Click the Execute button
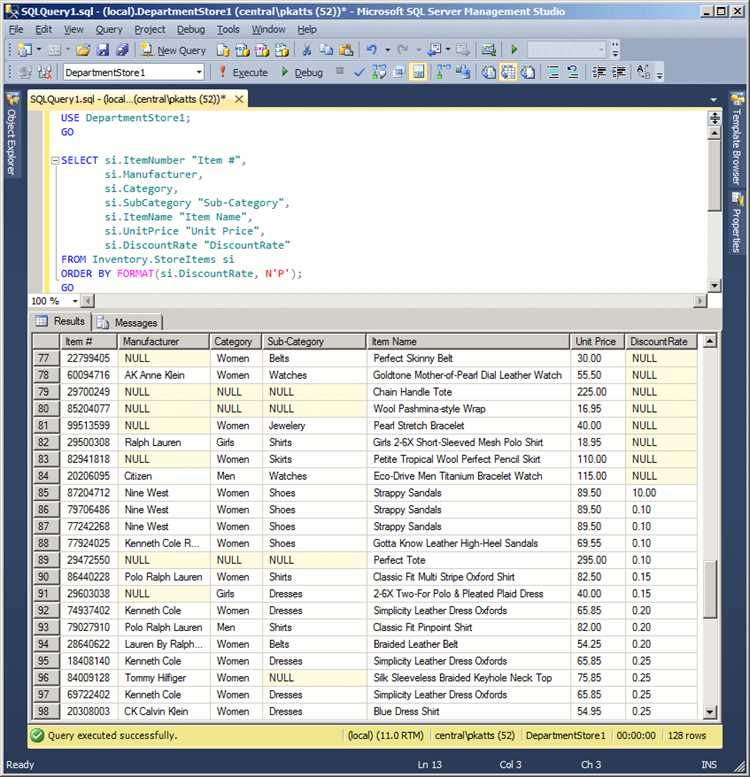 pos(244,72)
